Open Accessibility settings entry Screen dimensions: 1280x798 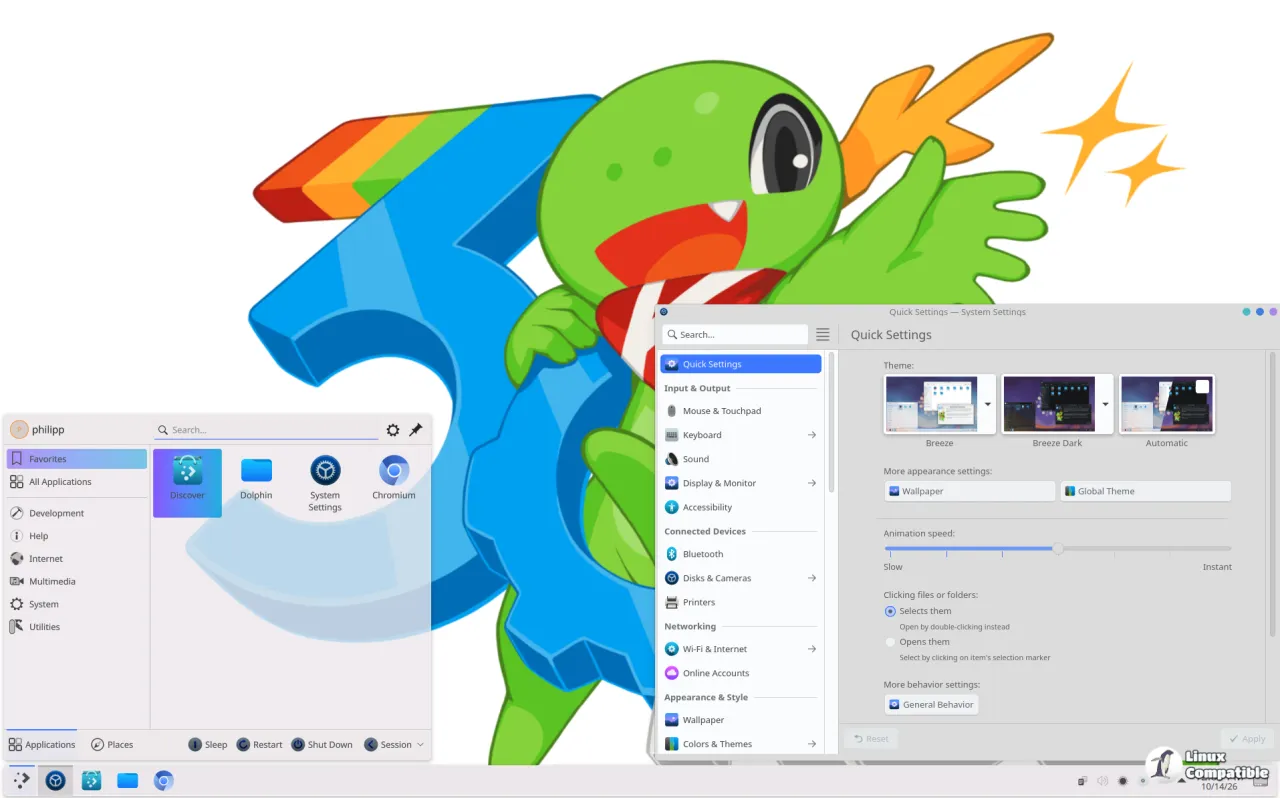(x=741, y=507)
